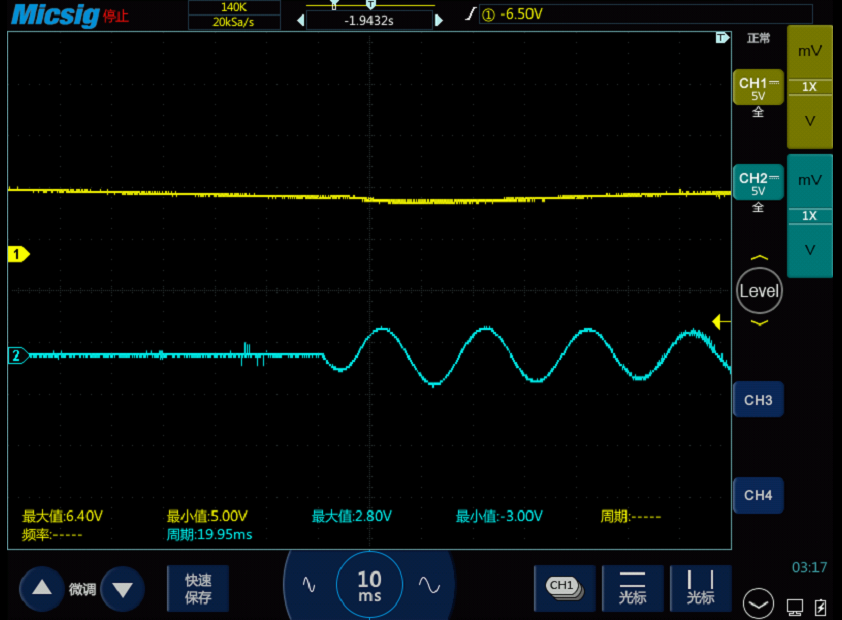
Task: Toggle the CH2 channel button
Action: 758,183
